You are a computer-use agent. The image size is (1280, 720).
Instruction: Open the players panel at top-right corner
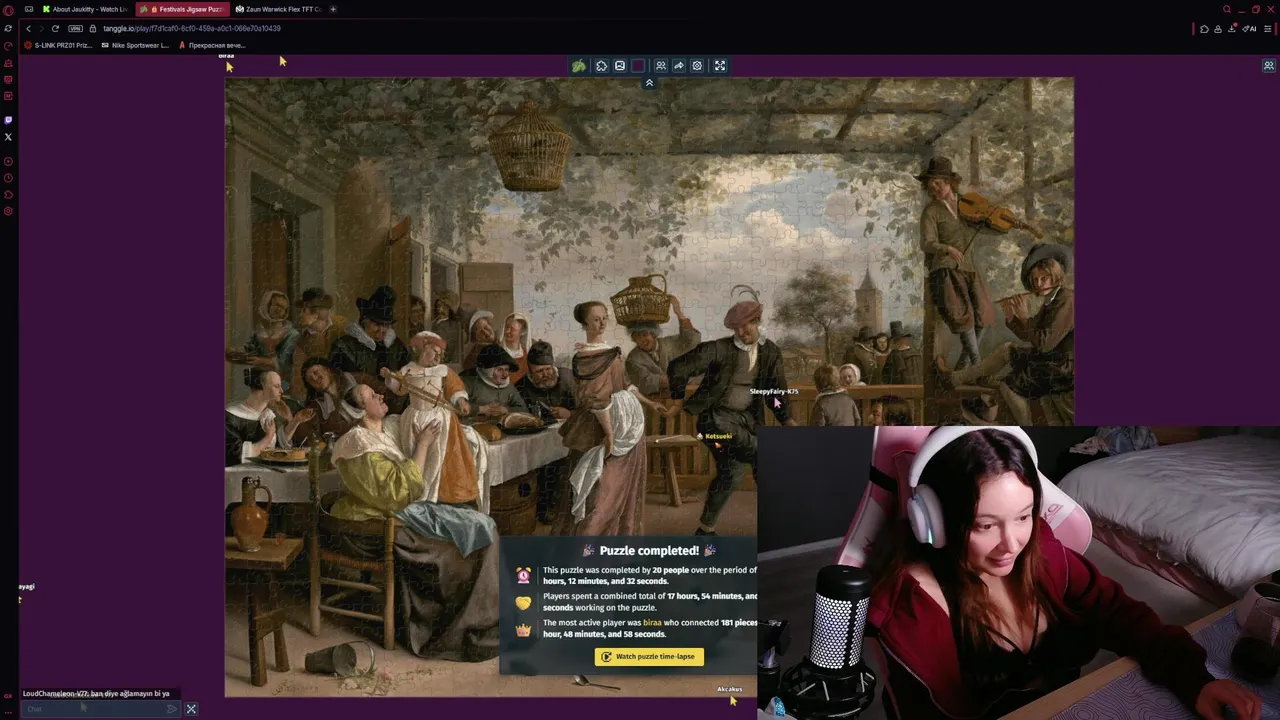click(1268, 66)
